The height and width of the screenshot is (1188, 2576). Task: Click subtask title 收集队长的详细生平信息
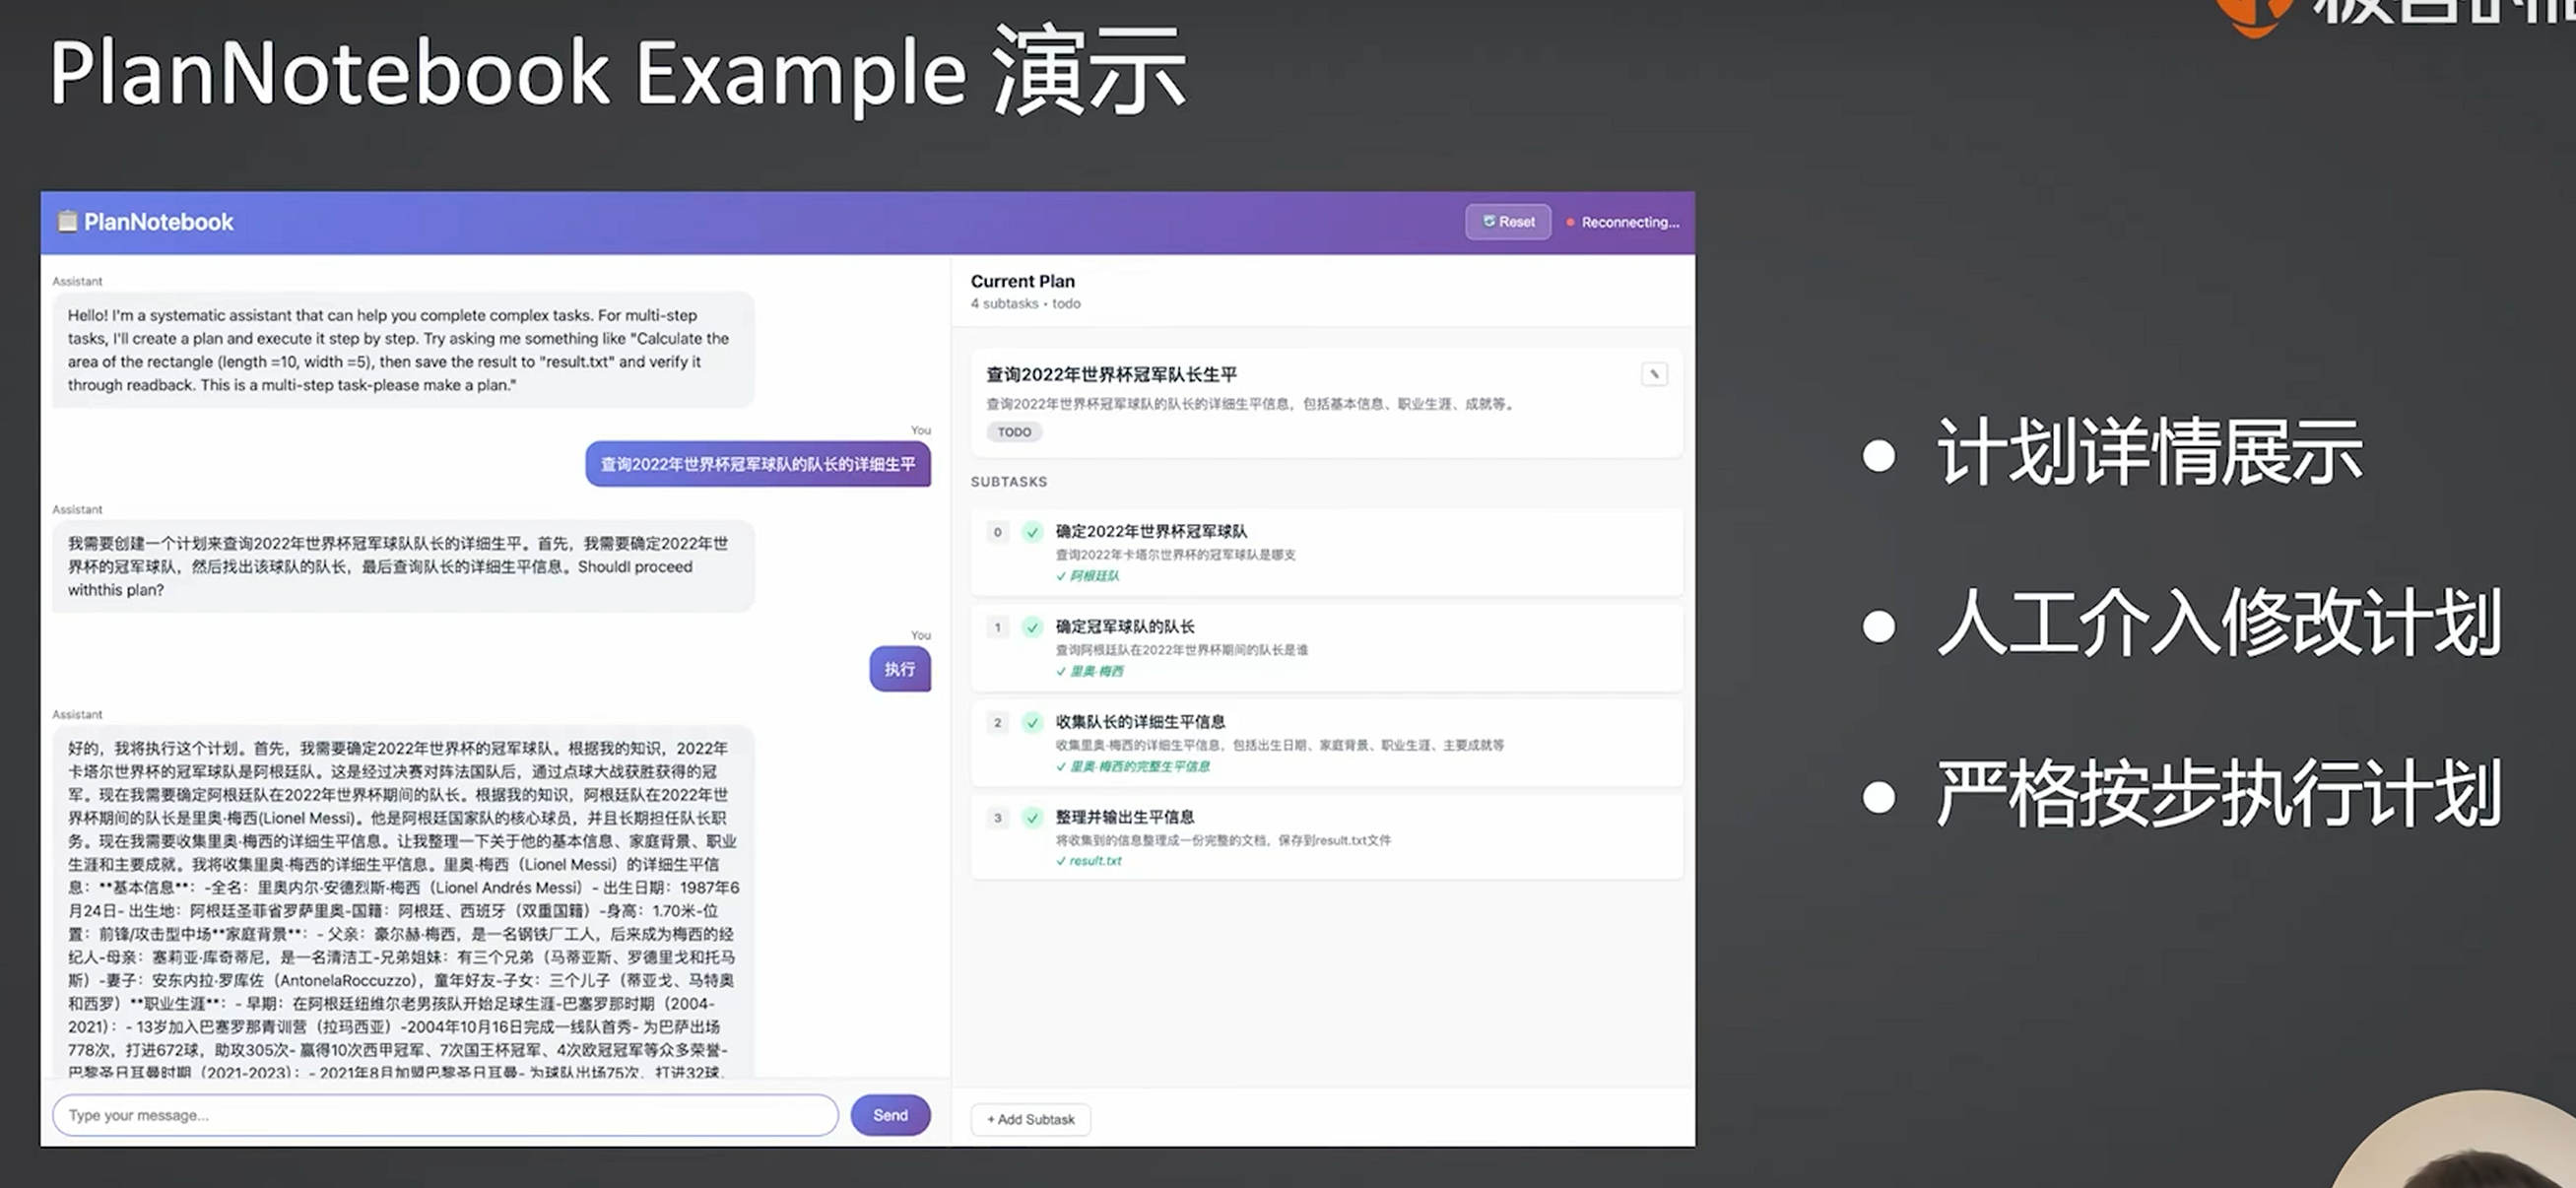(x=1140, y=721)
